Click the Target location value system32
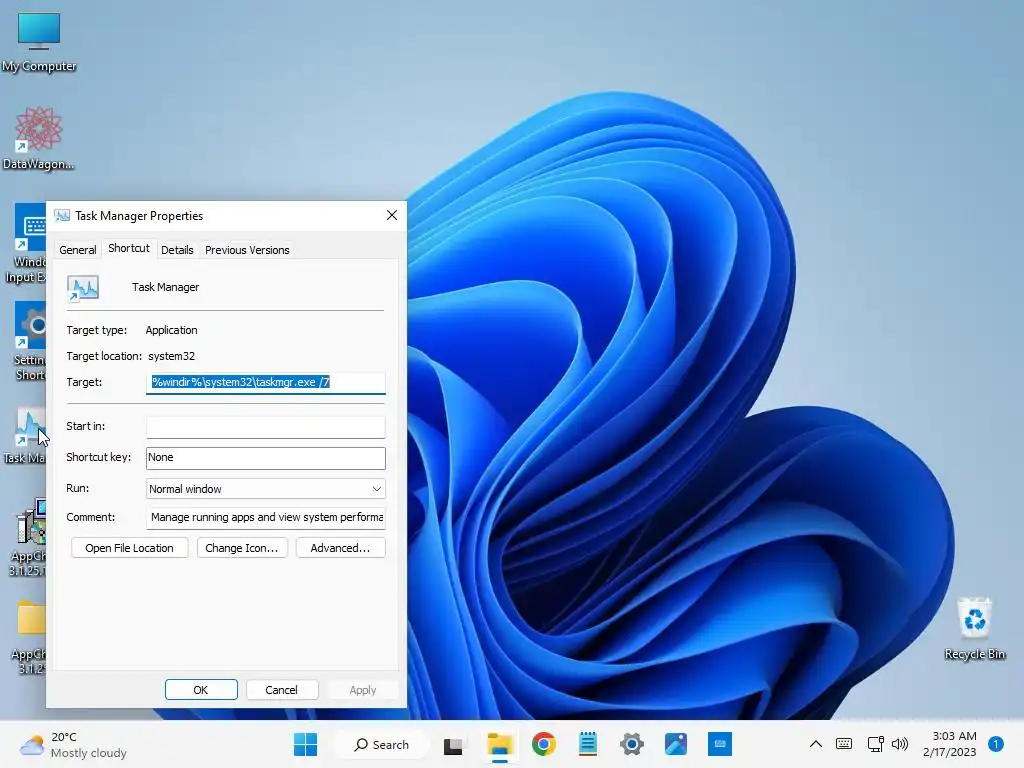The width and height of the screenshot is (1024, 768). click(x=171, y=357)
